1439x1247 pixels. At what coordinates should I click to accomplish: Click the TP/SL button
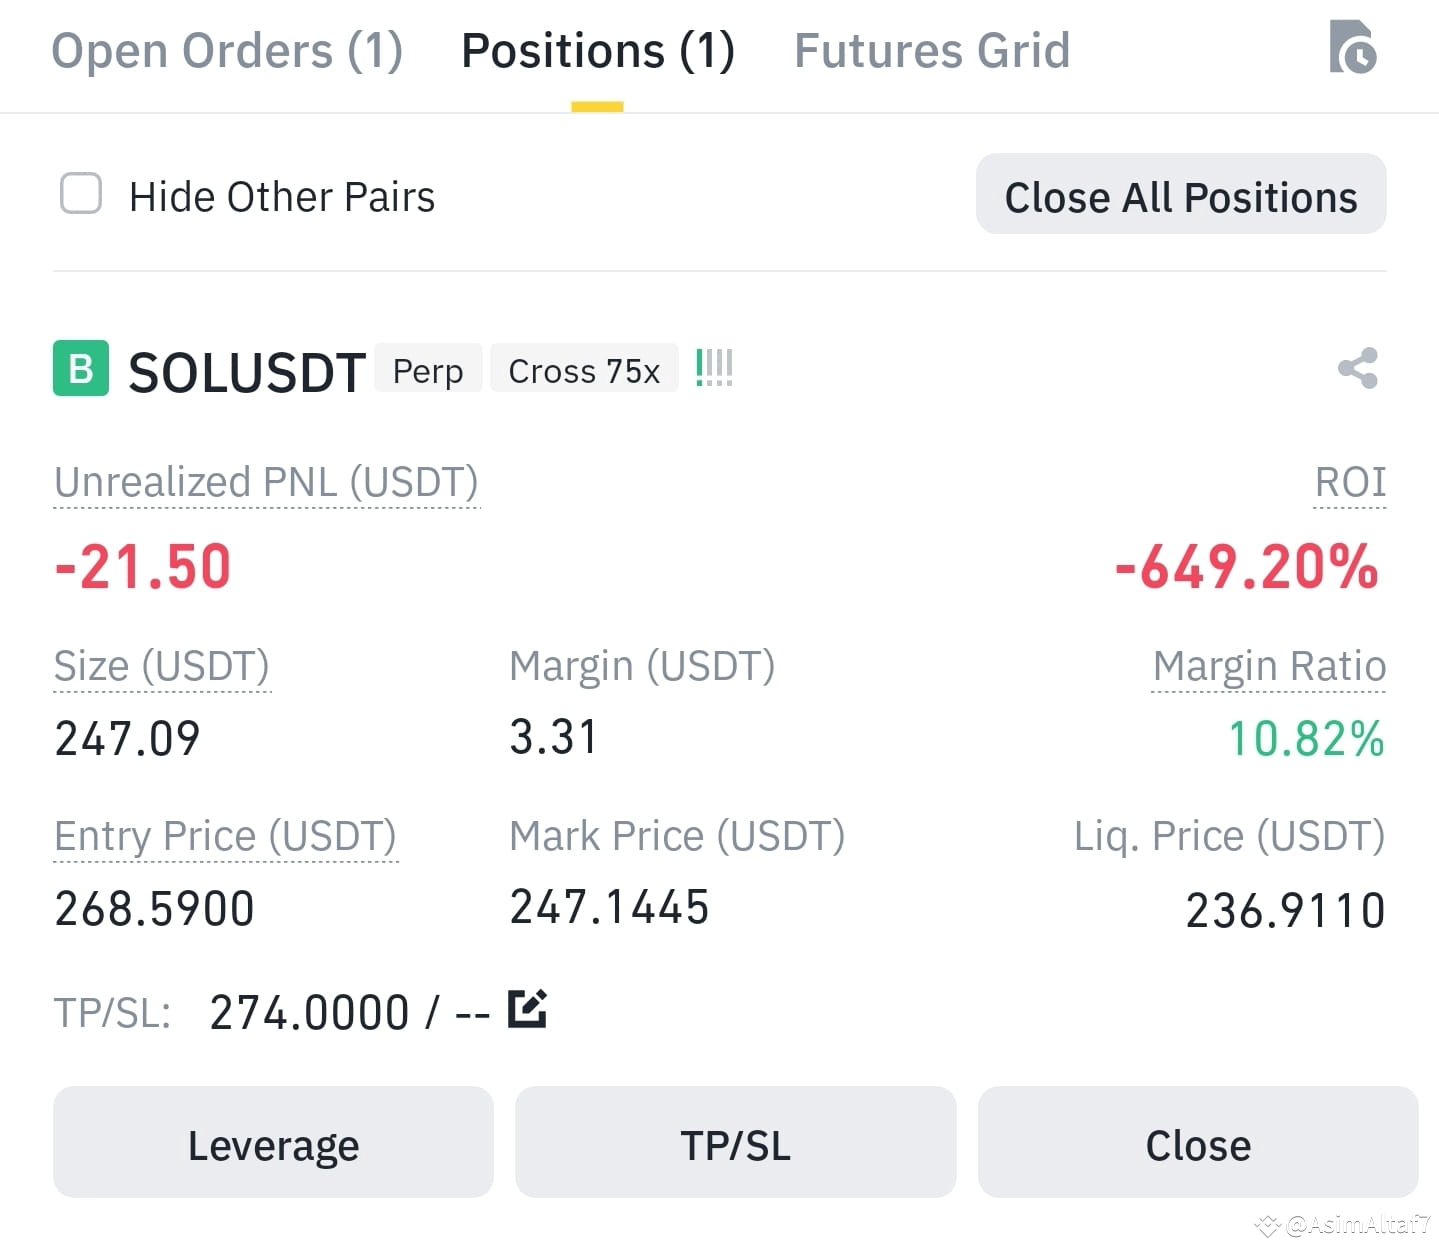736,1142
